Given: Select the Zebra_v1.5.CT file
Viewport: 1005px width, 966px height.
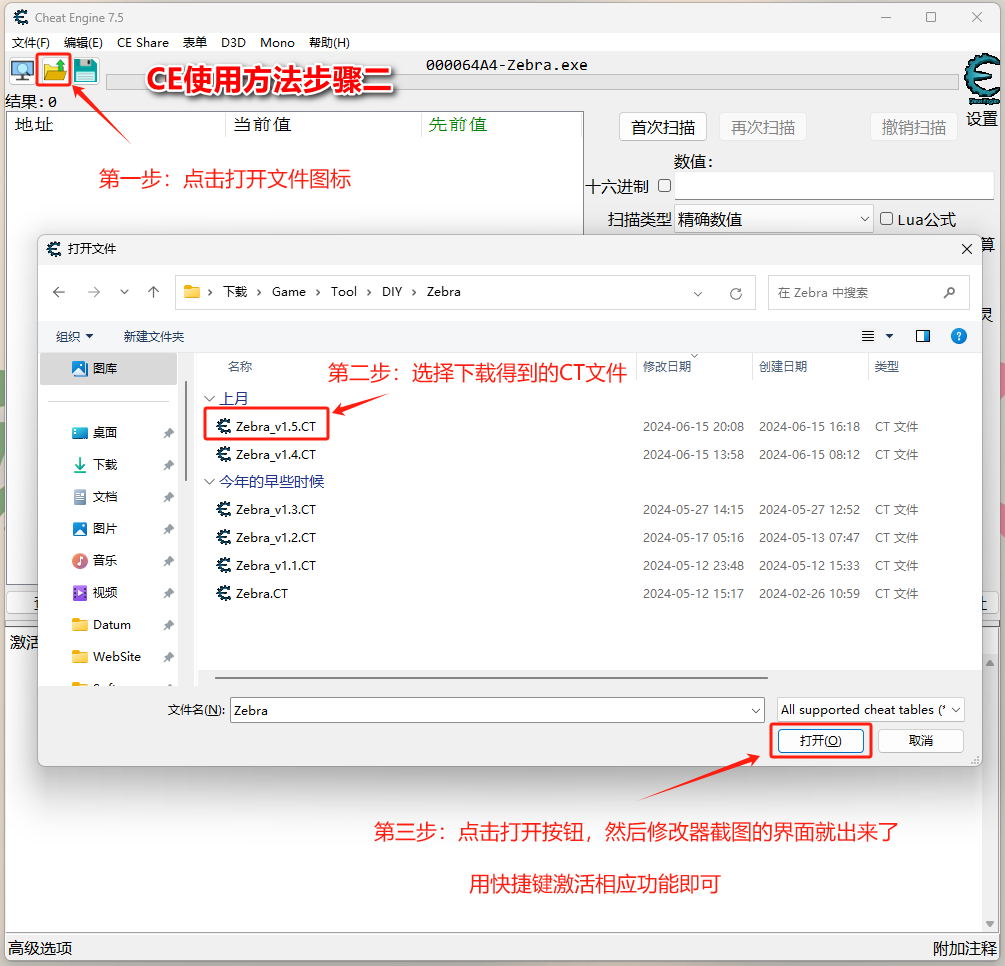Looking at the screenshot, I should pos(275,426).
